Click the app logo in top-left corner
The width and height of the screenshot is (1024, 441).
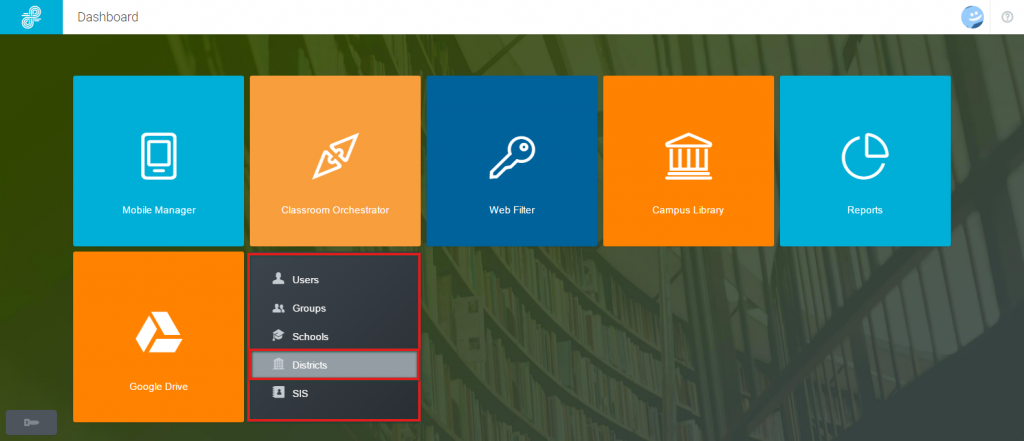(31, 17)
